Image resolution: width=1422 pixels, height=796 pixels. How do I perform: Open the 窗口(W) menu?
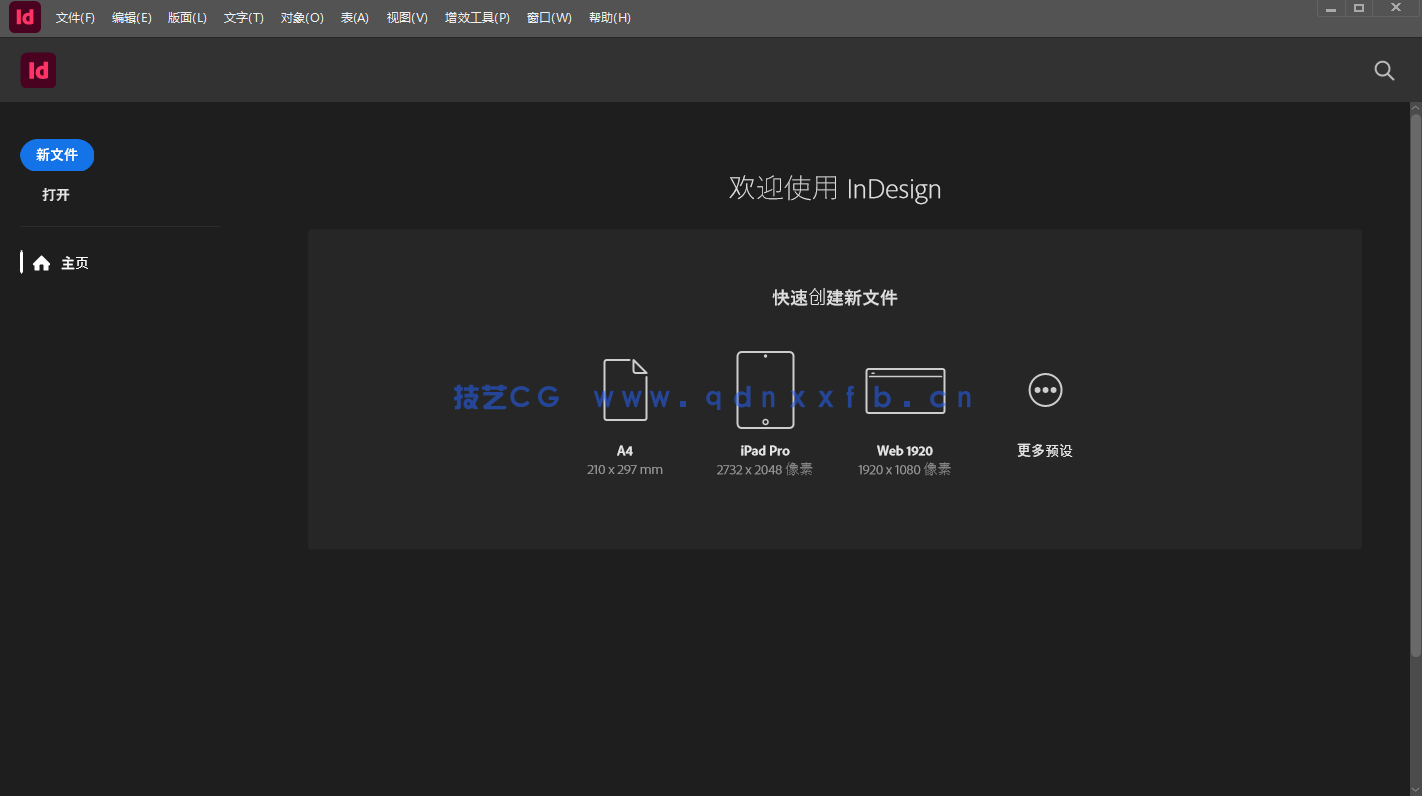(548, 17)
